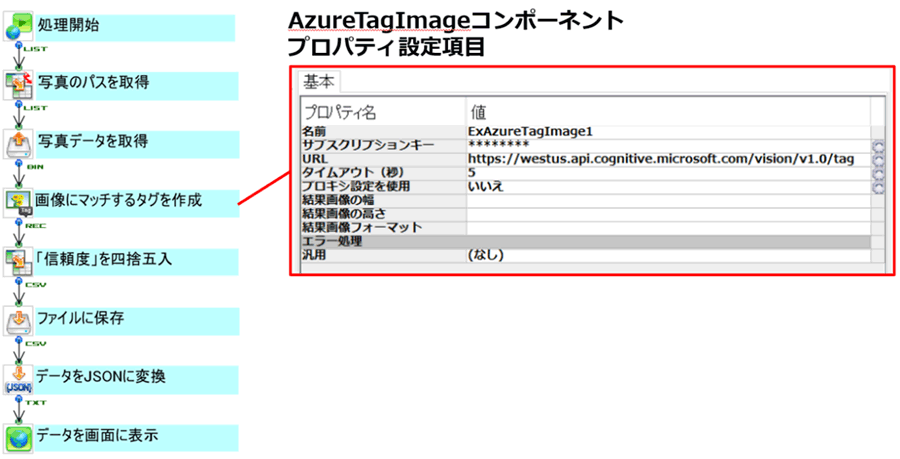Select the 写真データを取得 file-read icon

click(19, 145)
